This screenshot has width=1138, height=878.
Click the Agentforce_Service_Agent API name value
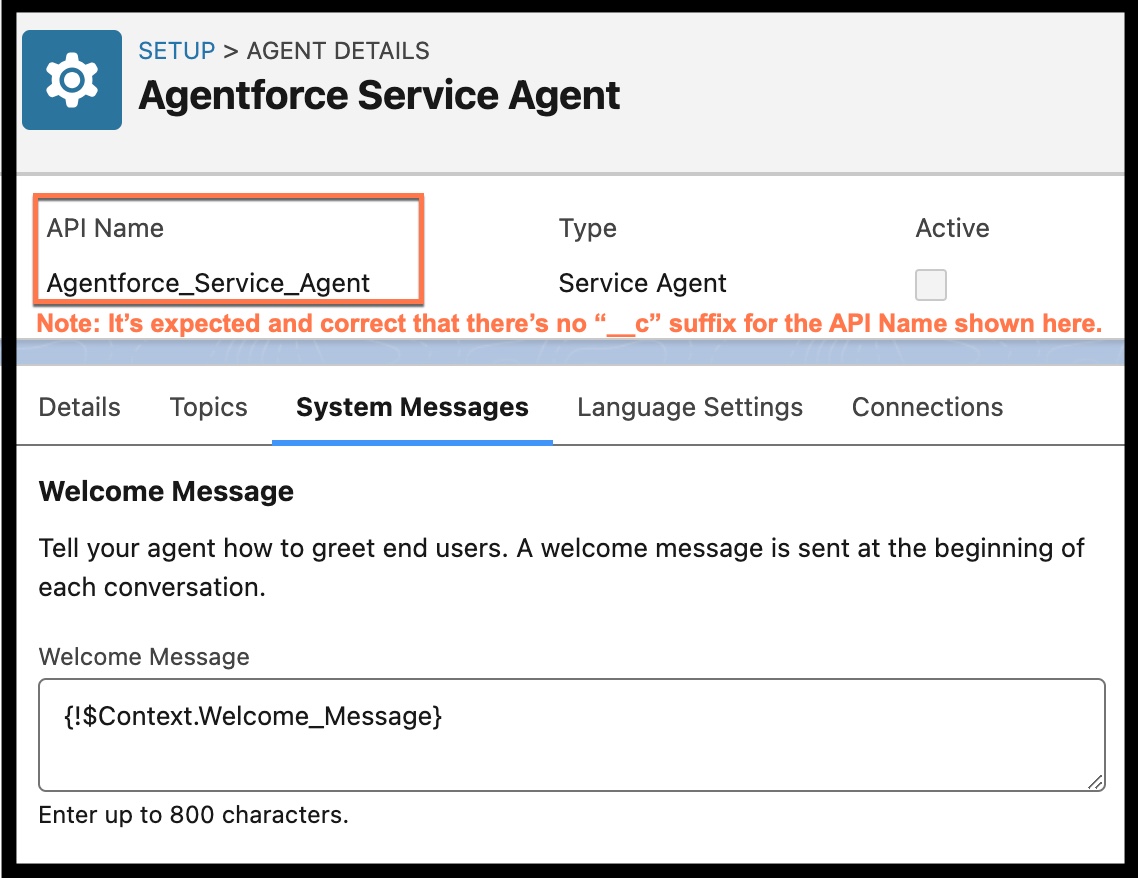[208, 283]
